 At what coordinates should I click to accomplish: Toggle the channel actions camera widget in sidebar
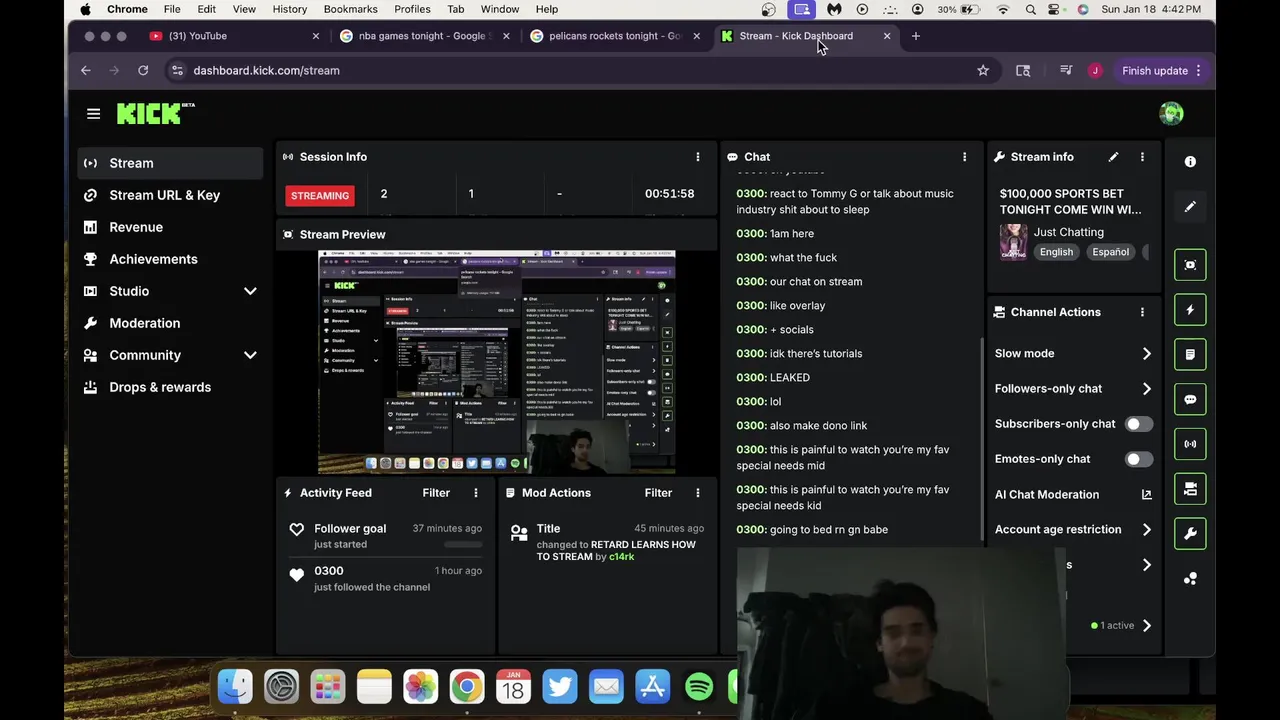[x=1190, y=489]
